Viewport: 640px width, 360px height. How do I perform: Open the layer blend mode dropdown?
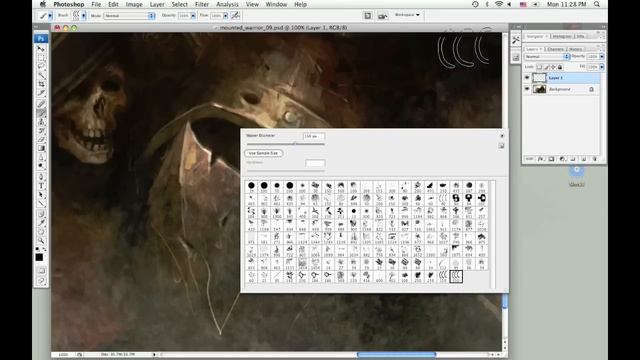coord(547,57)
